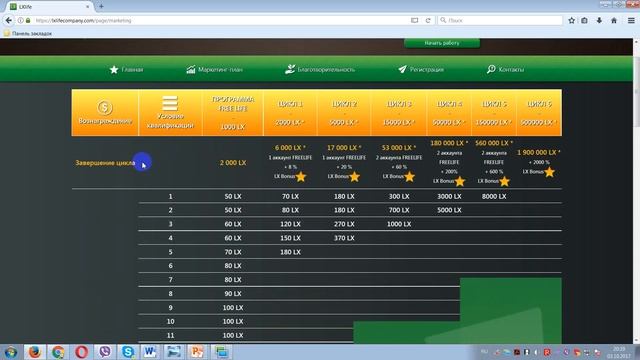Click the 3000 LX table cell

[x=449, y=196]
